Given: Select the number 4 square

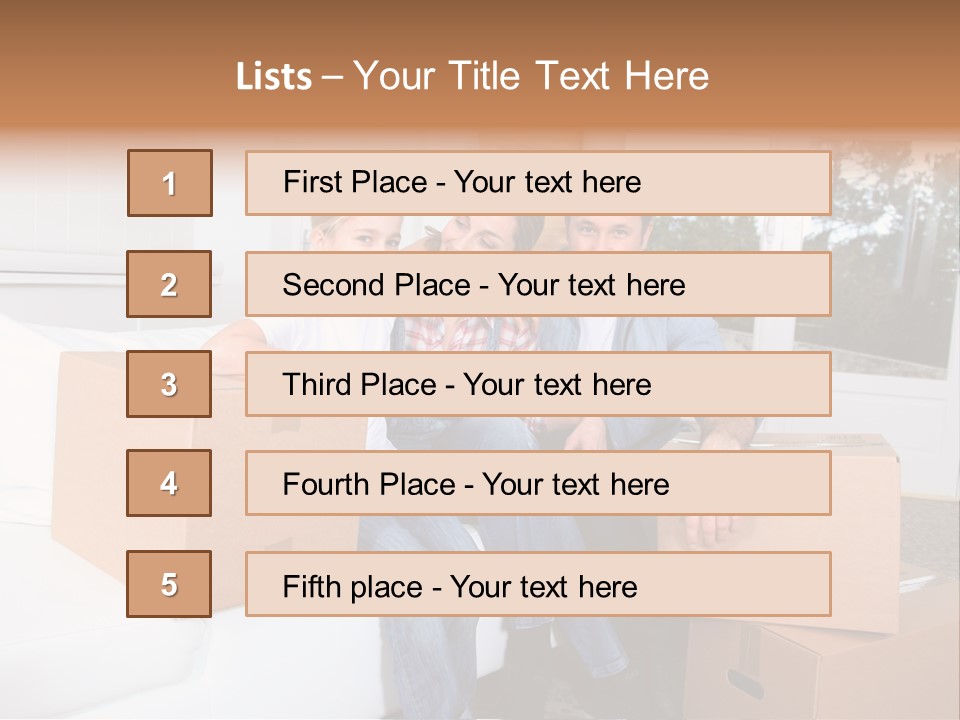Looking at the screenshot, I should tap(169, 483).
